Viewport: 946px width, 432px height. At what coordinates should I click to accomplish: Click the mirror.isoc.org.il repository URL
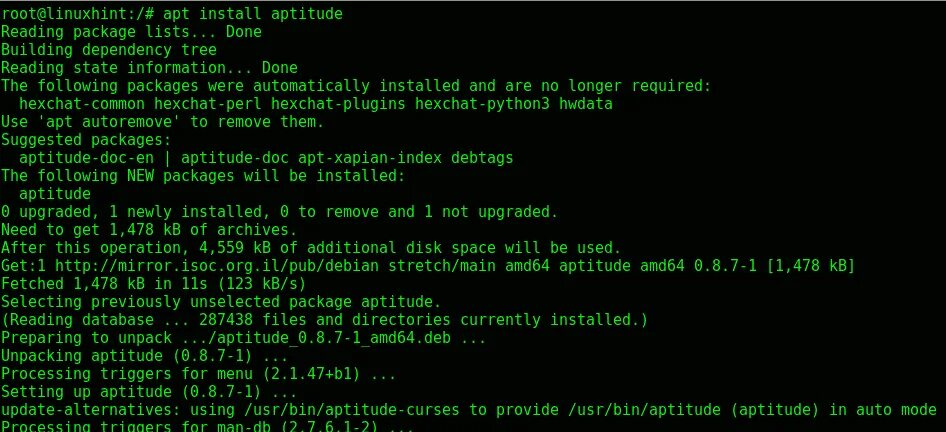coord(217,265)
